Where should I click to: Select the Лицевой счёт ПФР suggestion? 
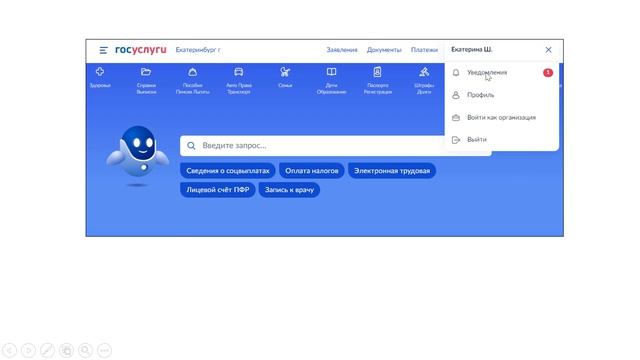click(218, 190)
